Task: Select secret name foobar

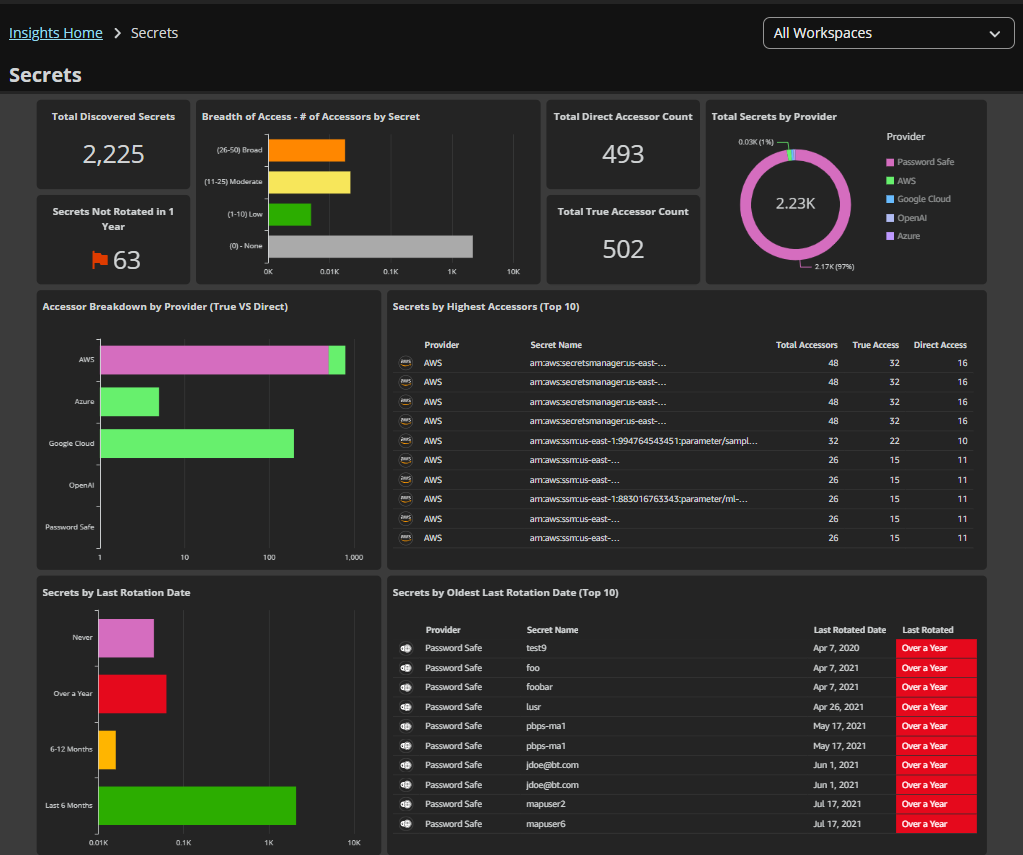Action: click(540, 687)
